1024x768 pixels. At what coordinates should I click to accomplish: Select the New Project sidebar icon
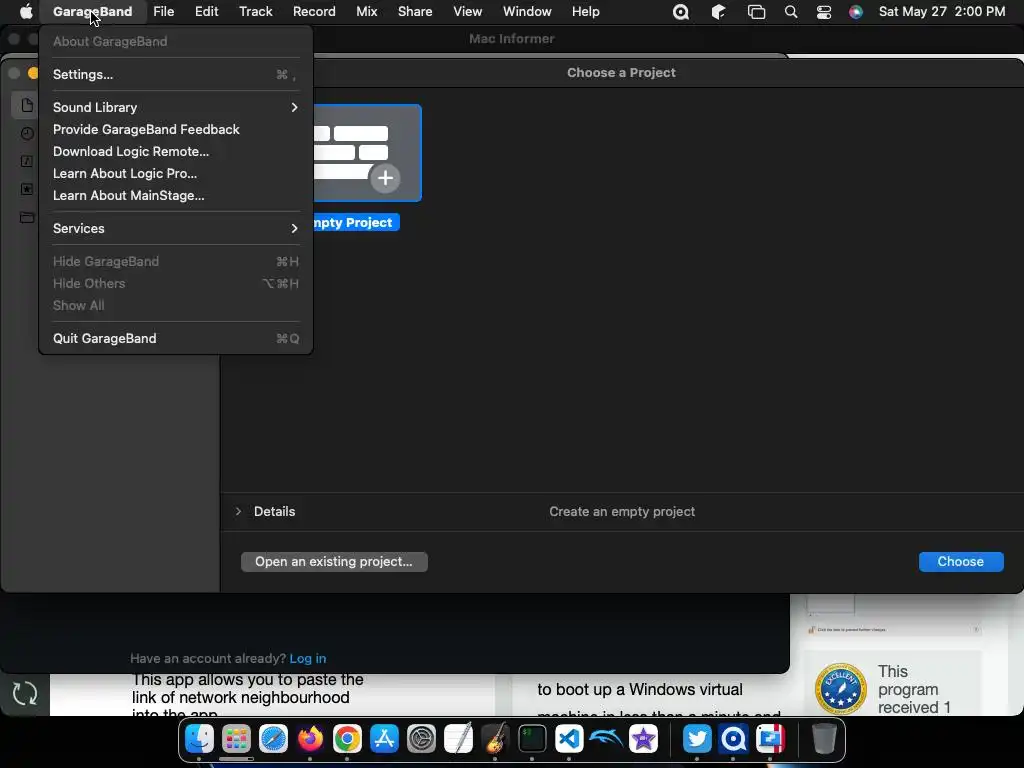click(x=27, y=105)
